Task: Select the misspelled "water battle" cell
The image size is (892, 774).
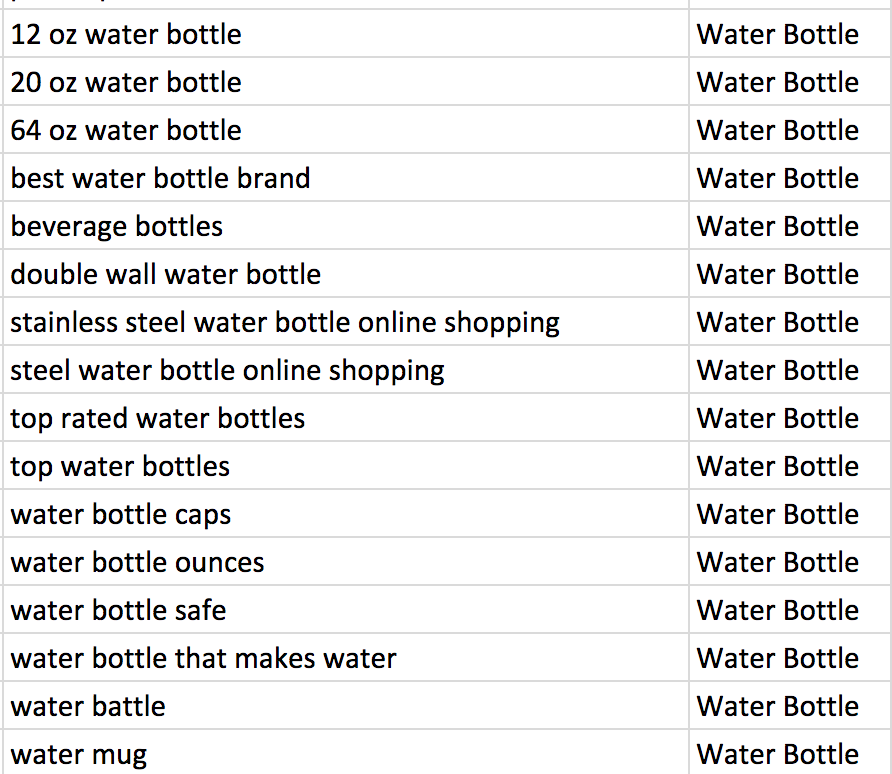Action: click(x=88, y=707)
